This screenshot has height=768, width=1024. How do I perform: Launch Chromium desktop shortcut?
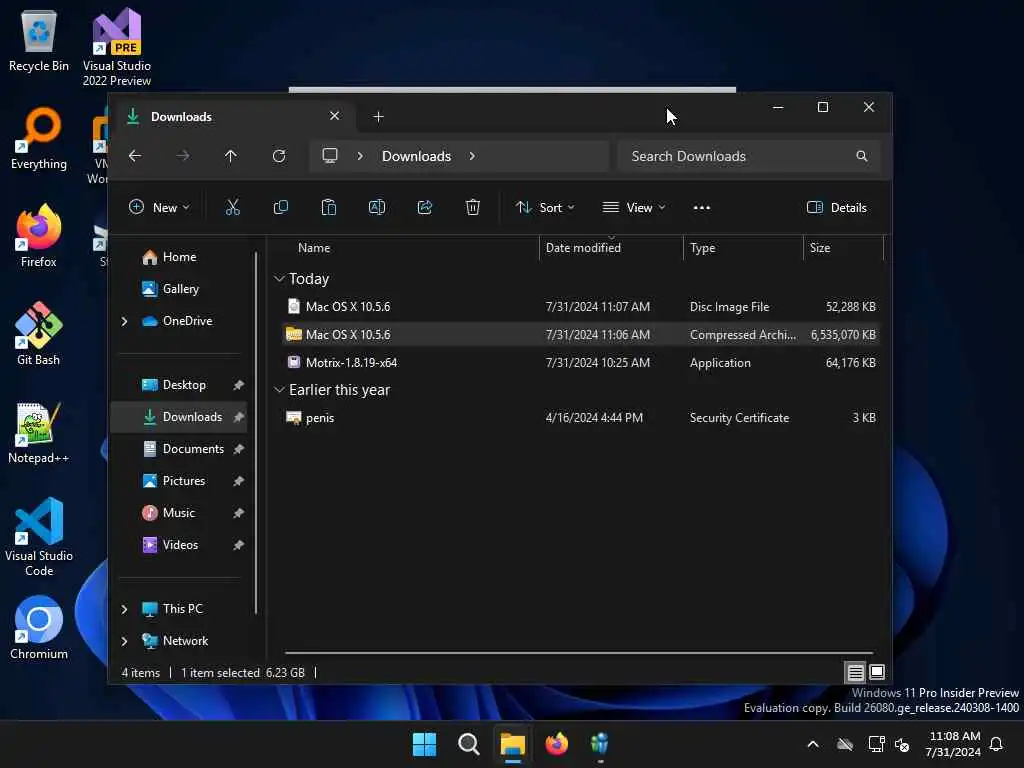pyautogui.click(x=39, y=628)
